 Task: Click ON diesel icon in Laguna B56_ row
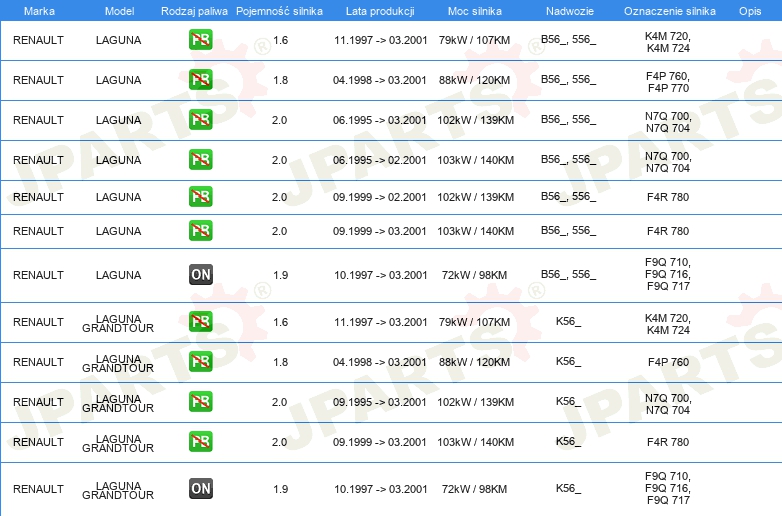click(x=201, y=274)
